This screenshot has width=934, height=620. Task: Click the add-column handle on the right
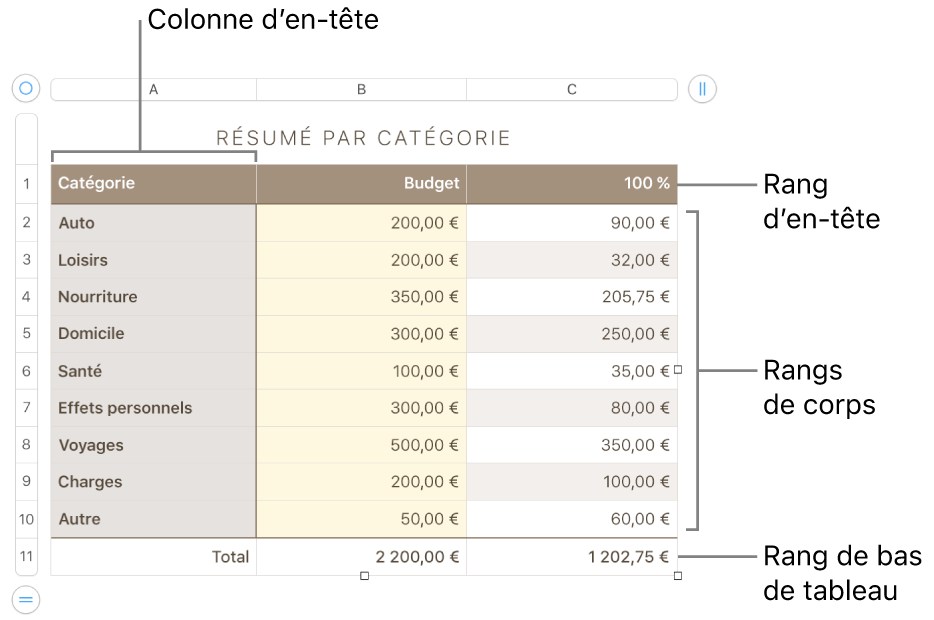pos(702,88)
